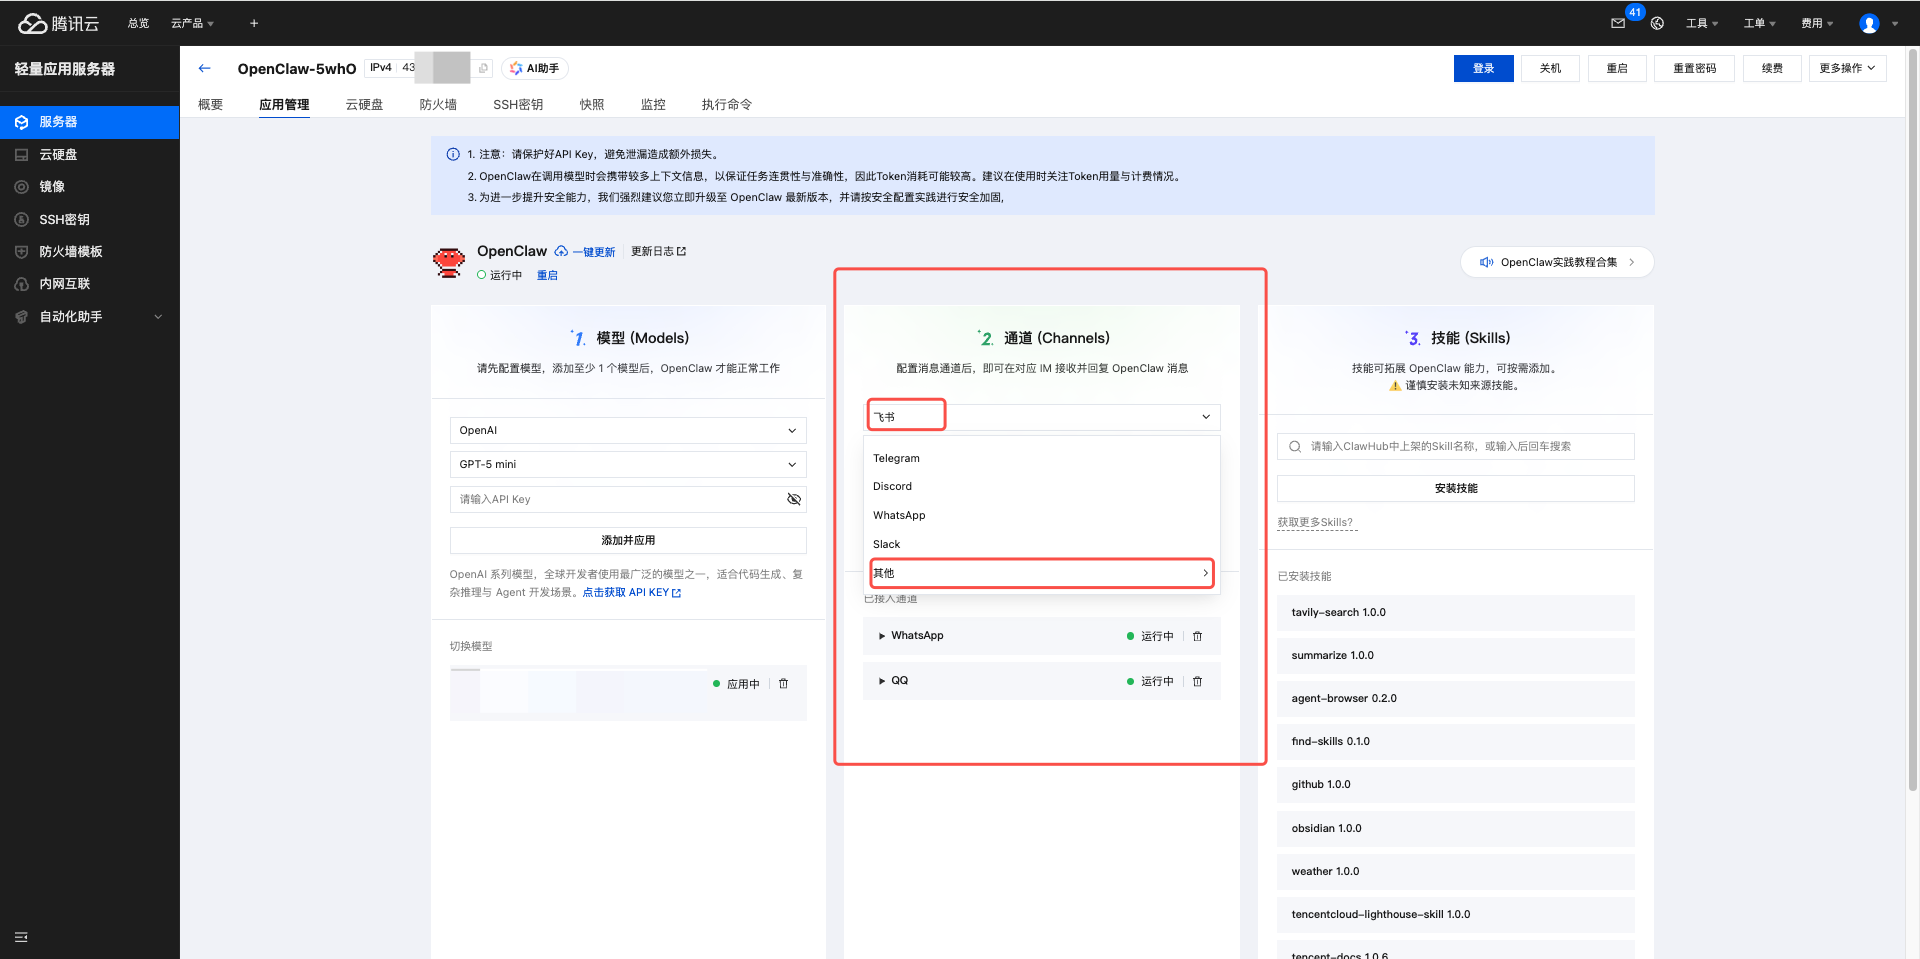Delete the WhatsApp channel with trash icon
Screen dimensions: 1920x959
tap(1197, 636)
